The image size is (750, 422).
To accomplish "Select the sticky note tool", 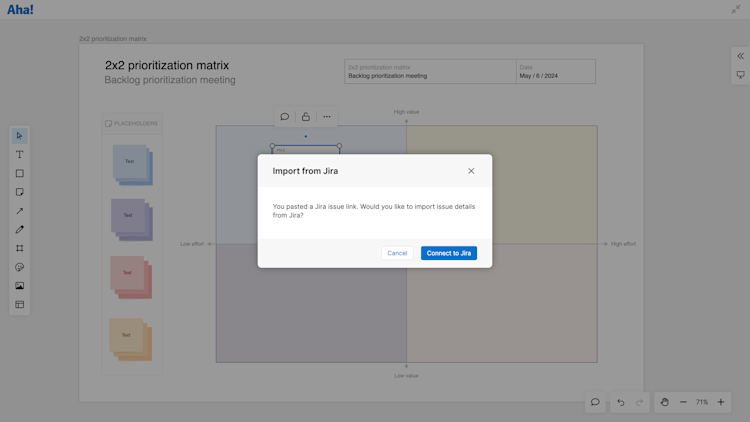I will click(x=20, y=192).
